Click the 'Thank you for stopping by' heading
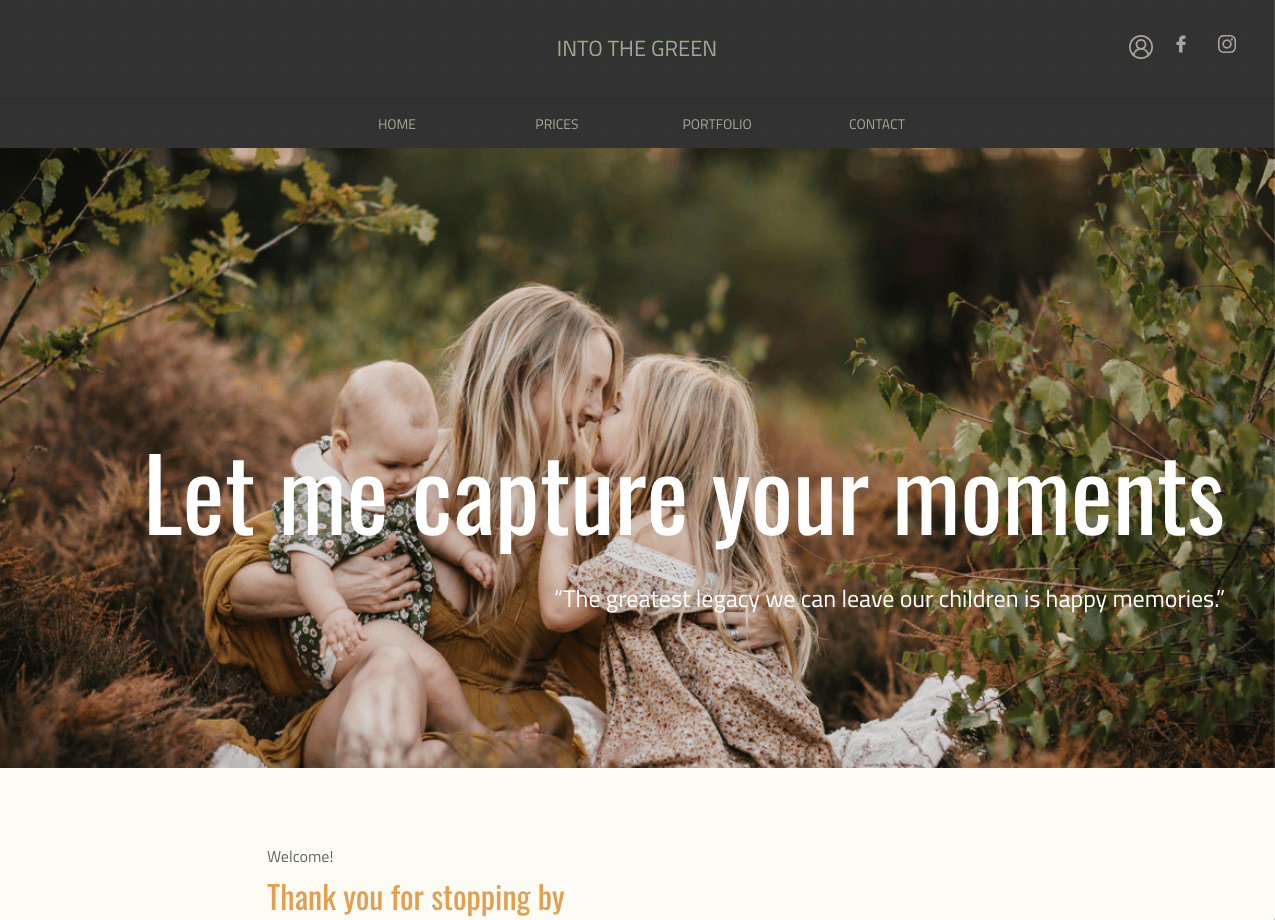The width and height of the screenshot is (1275, 920). pyautogui.click(x=416, y=897)
